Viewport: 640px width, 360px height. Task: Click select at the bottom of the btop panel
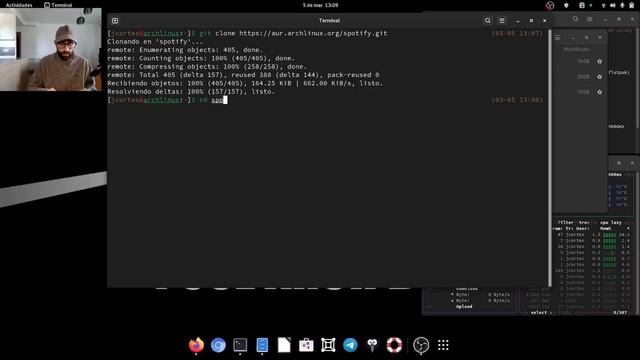(539, 313)
